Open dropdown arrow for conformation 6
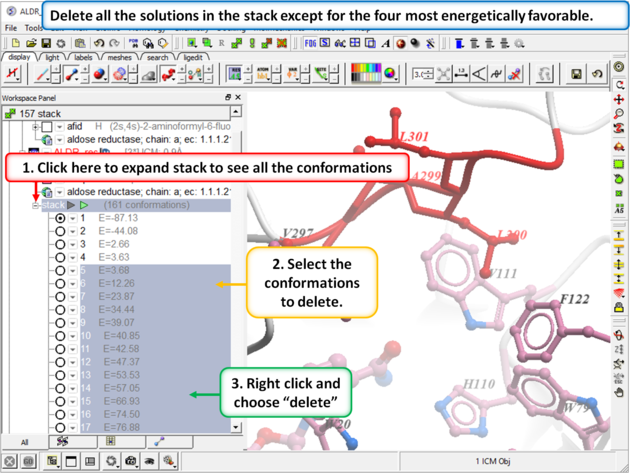This screenshot has width=630, height=473. (73, 284)
